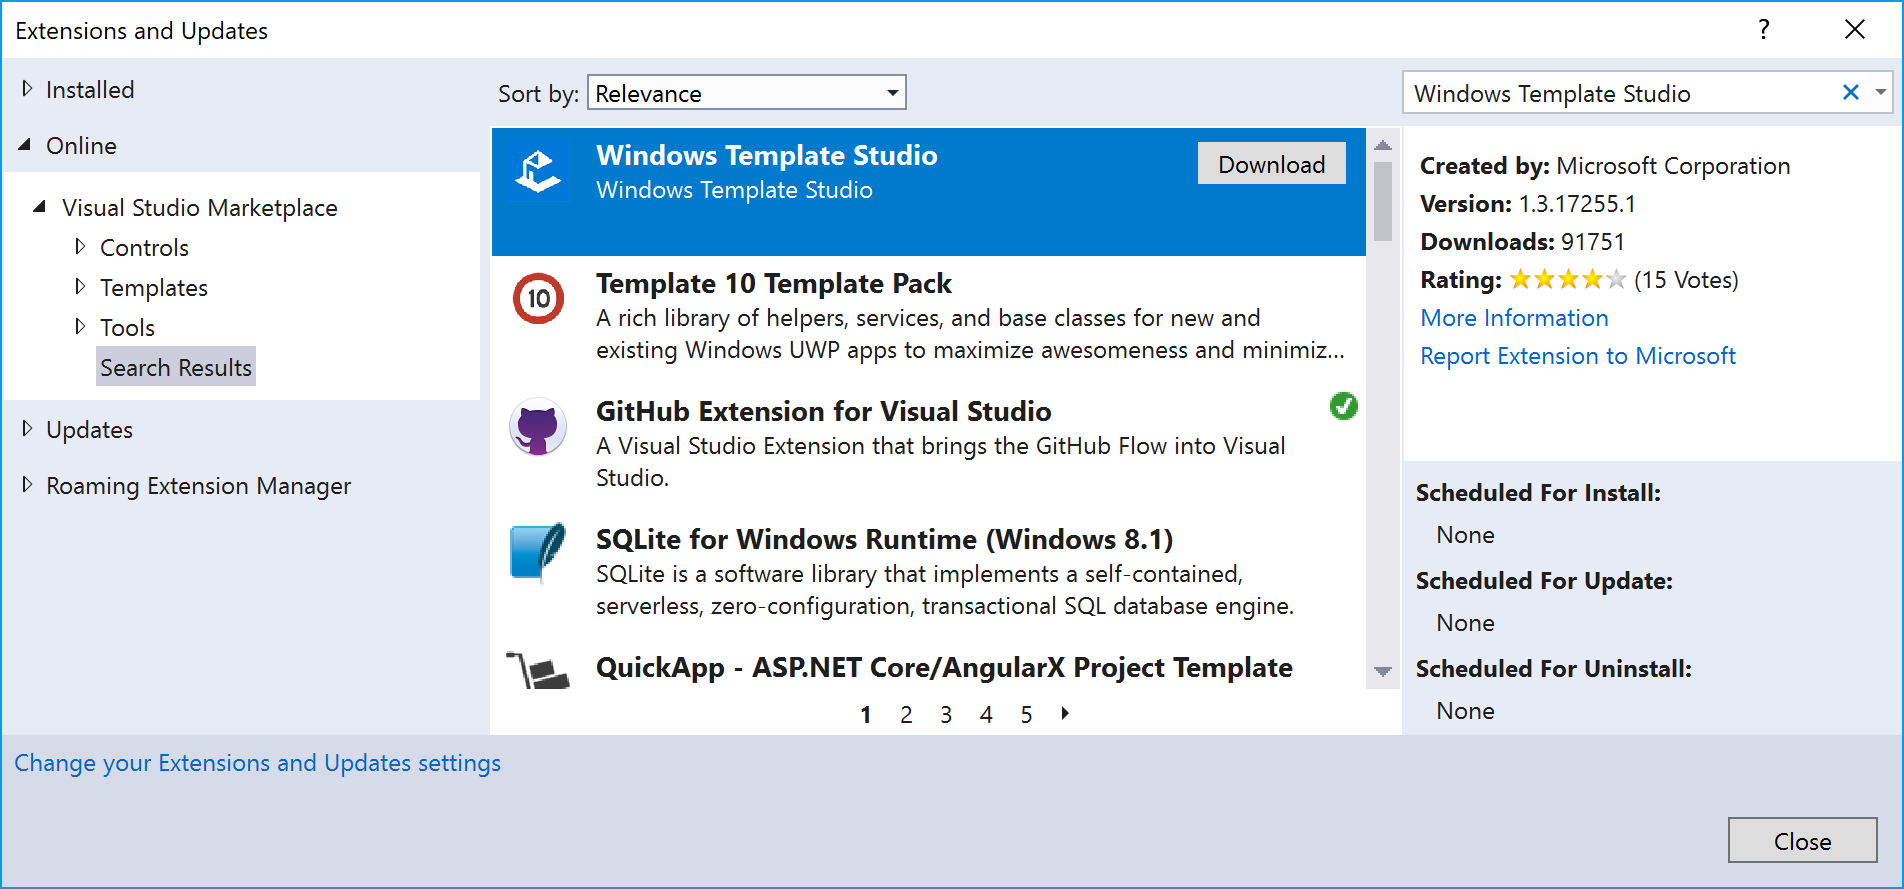This screenshot has height=889, width=1904.
Task: Select the Windows Template Studio result title
Action: (x=766, y=156)
